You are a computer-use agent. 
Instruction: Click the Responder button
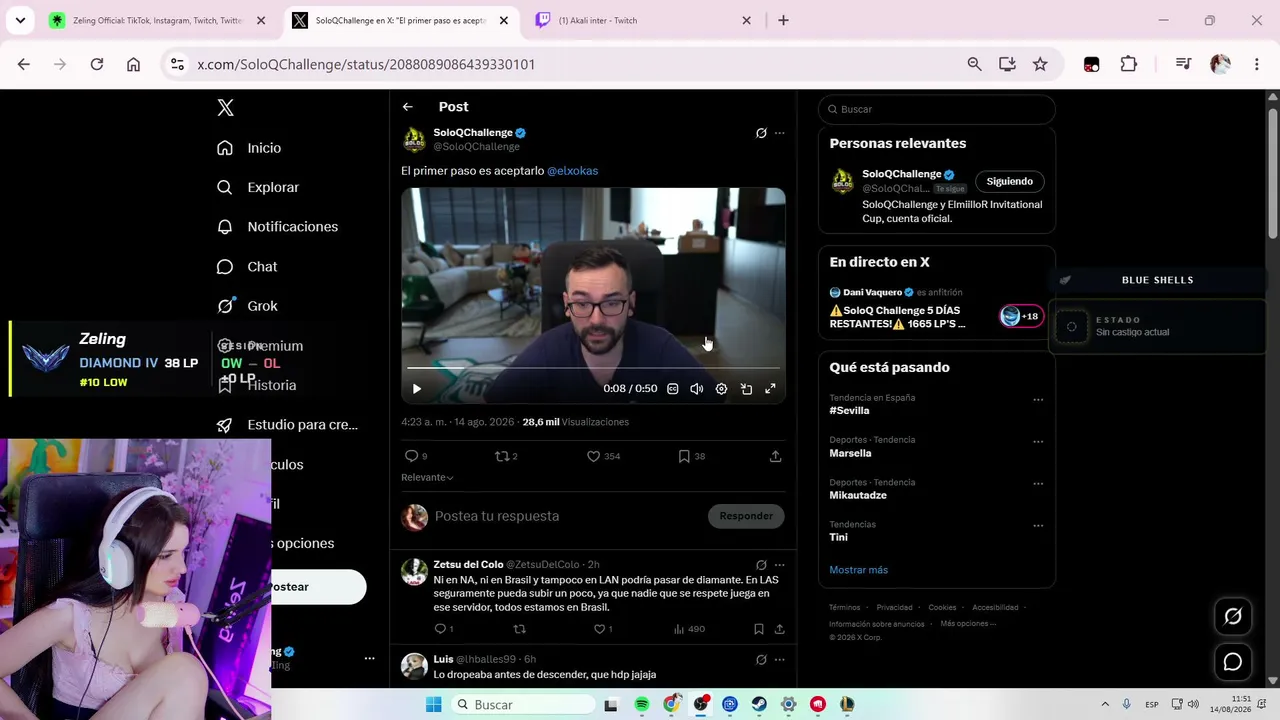(746, 516)
